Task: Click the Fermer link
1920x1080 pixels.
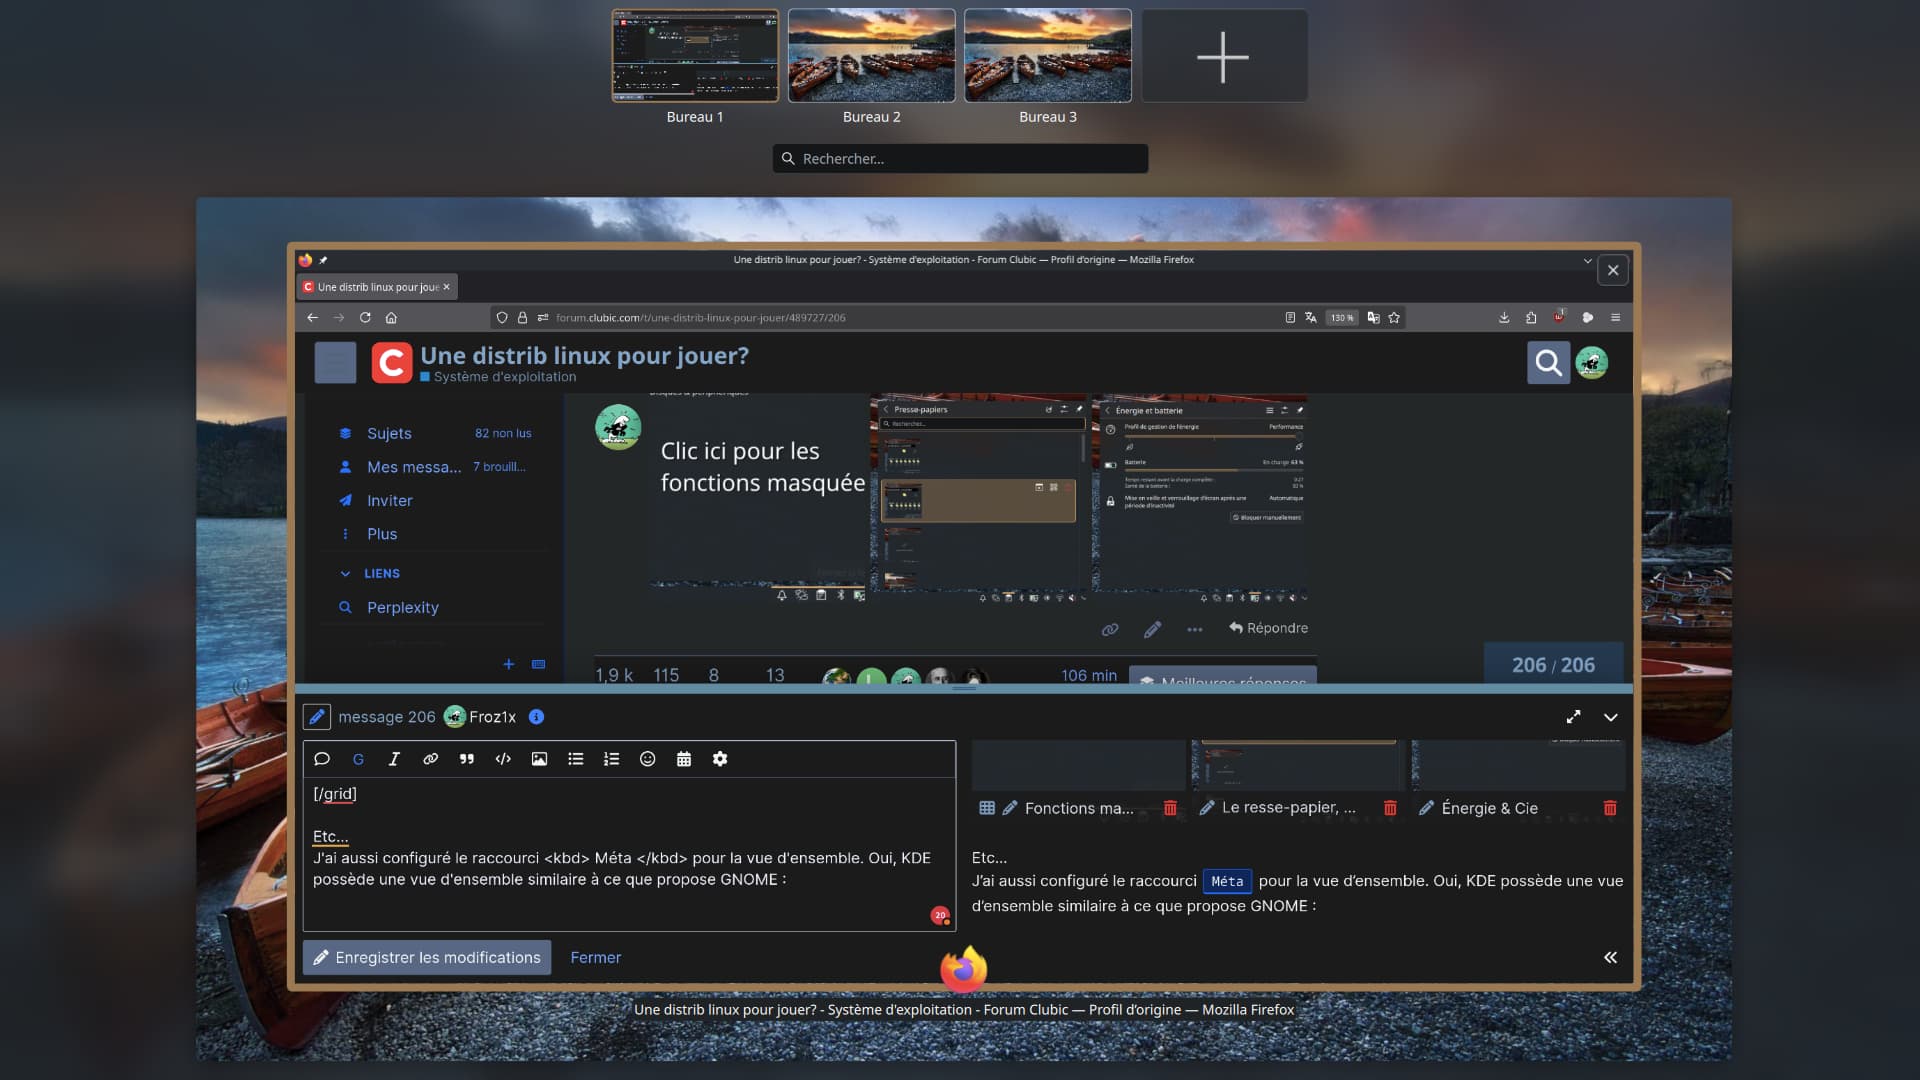Action: click(x=595, y=957)
